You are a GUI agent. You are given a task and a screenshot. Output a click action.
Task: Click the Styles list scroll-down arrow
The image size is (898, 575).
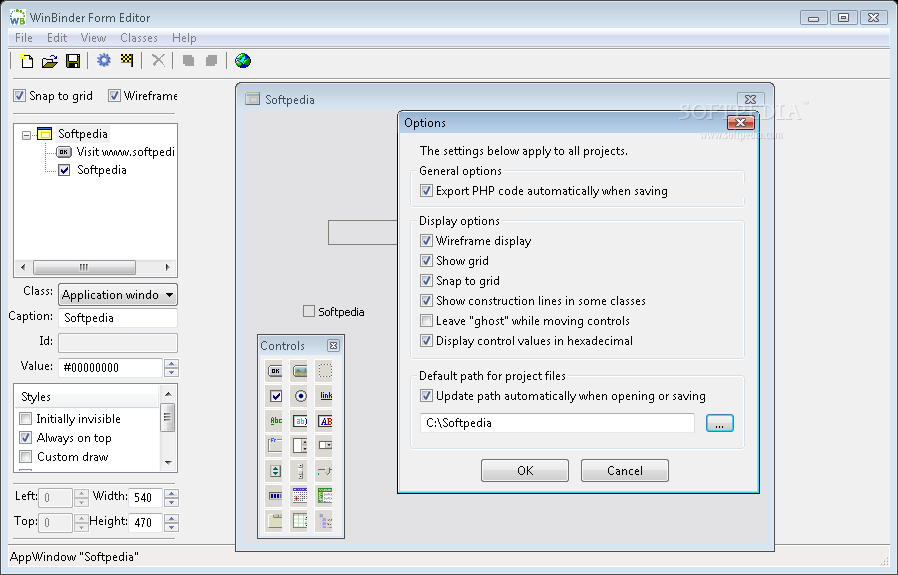tap(168, 462)
